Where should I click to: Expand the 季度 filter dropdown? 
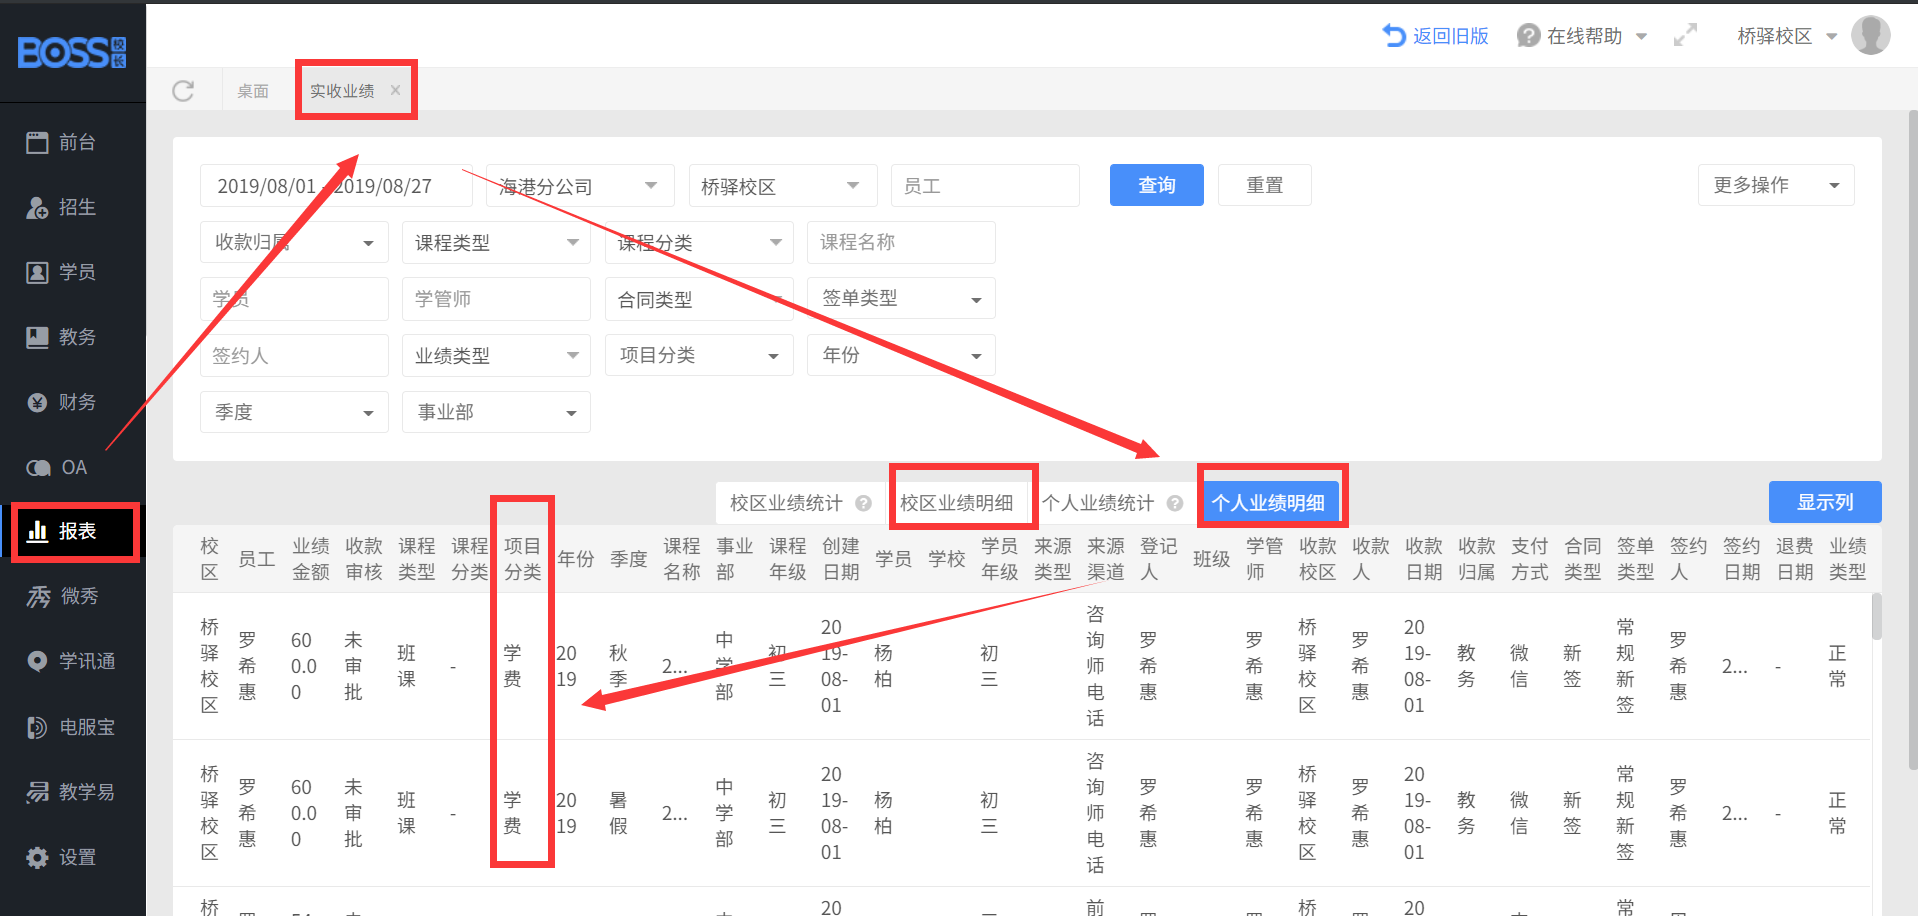[x=294, y=412]
